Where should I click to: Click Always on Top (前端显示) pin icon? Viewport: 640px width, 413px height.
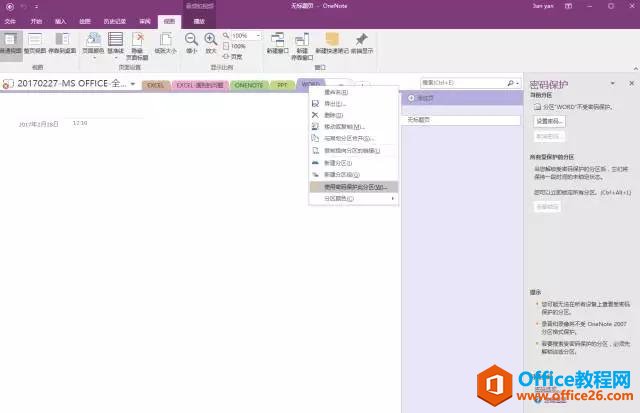(x=362, y=43)
